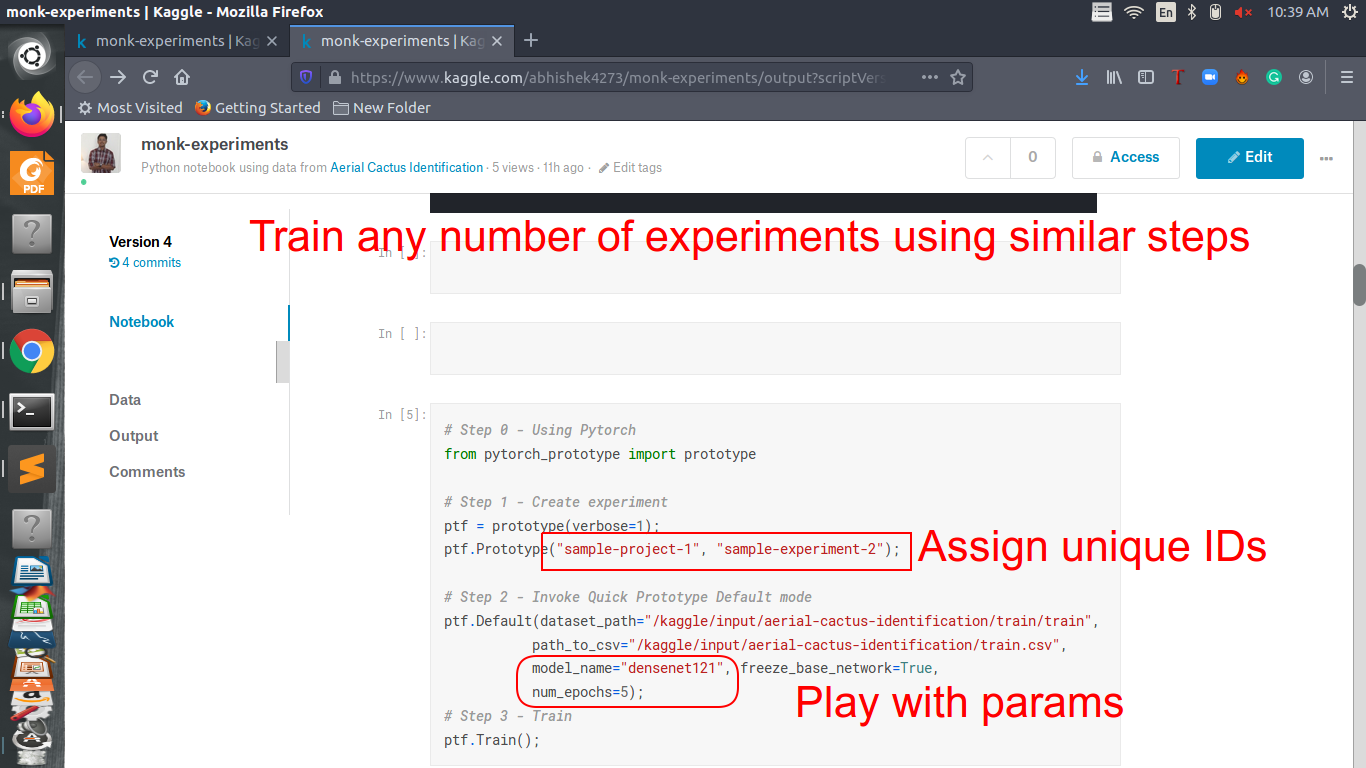Open the author profile picture

pyautogui.click(x=101, y=153)
